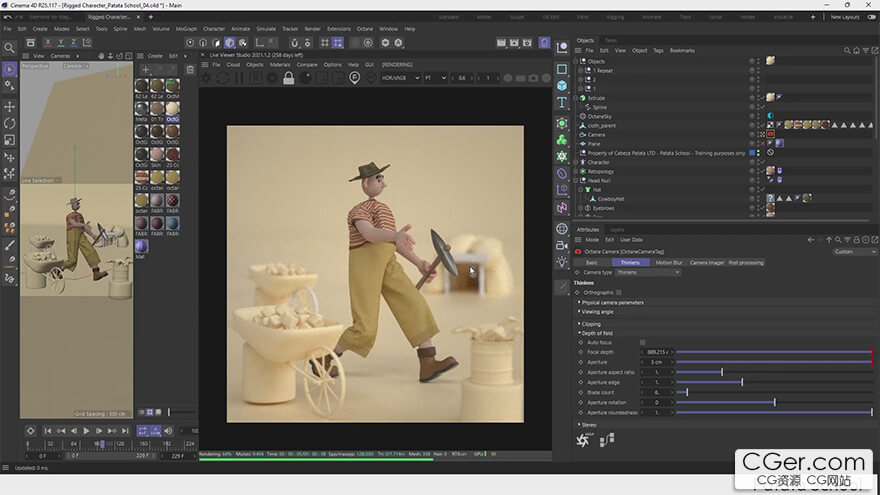880x495 pixels.
Task: Click the add material plus icon
Action: point(145,70)
